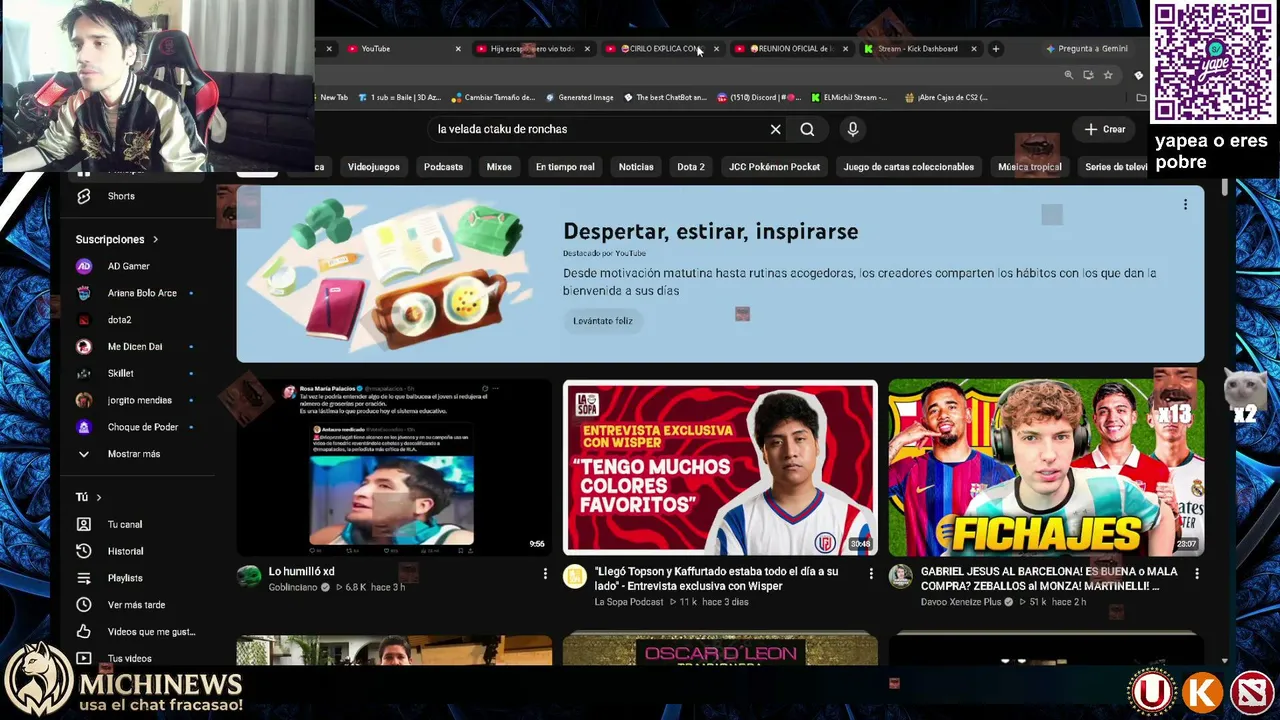Open the Playlists icon
This screenshot has height=720, width=1280.
(84, 578)
